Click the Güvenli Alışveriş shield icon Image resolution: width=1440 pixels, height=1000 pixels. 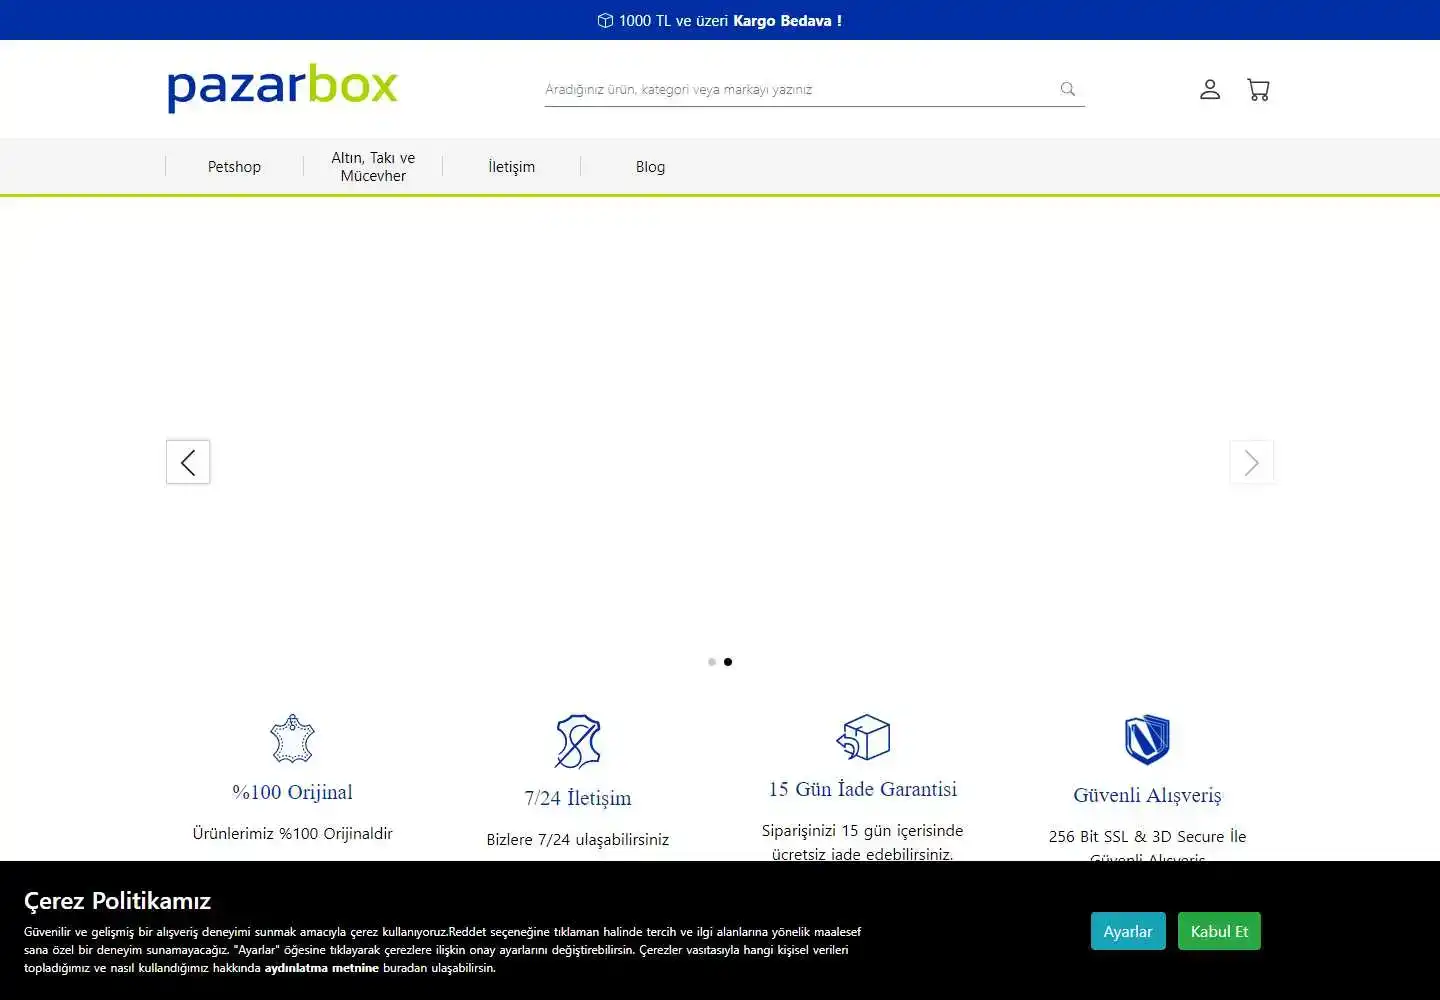pos(1147,740)
